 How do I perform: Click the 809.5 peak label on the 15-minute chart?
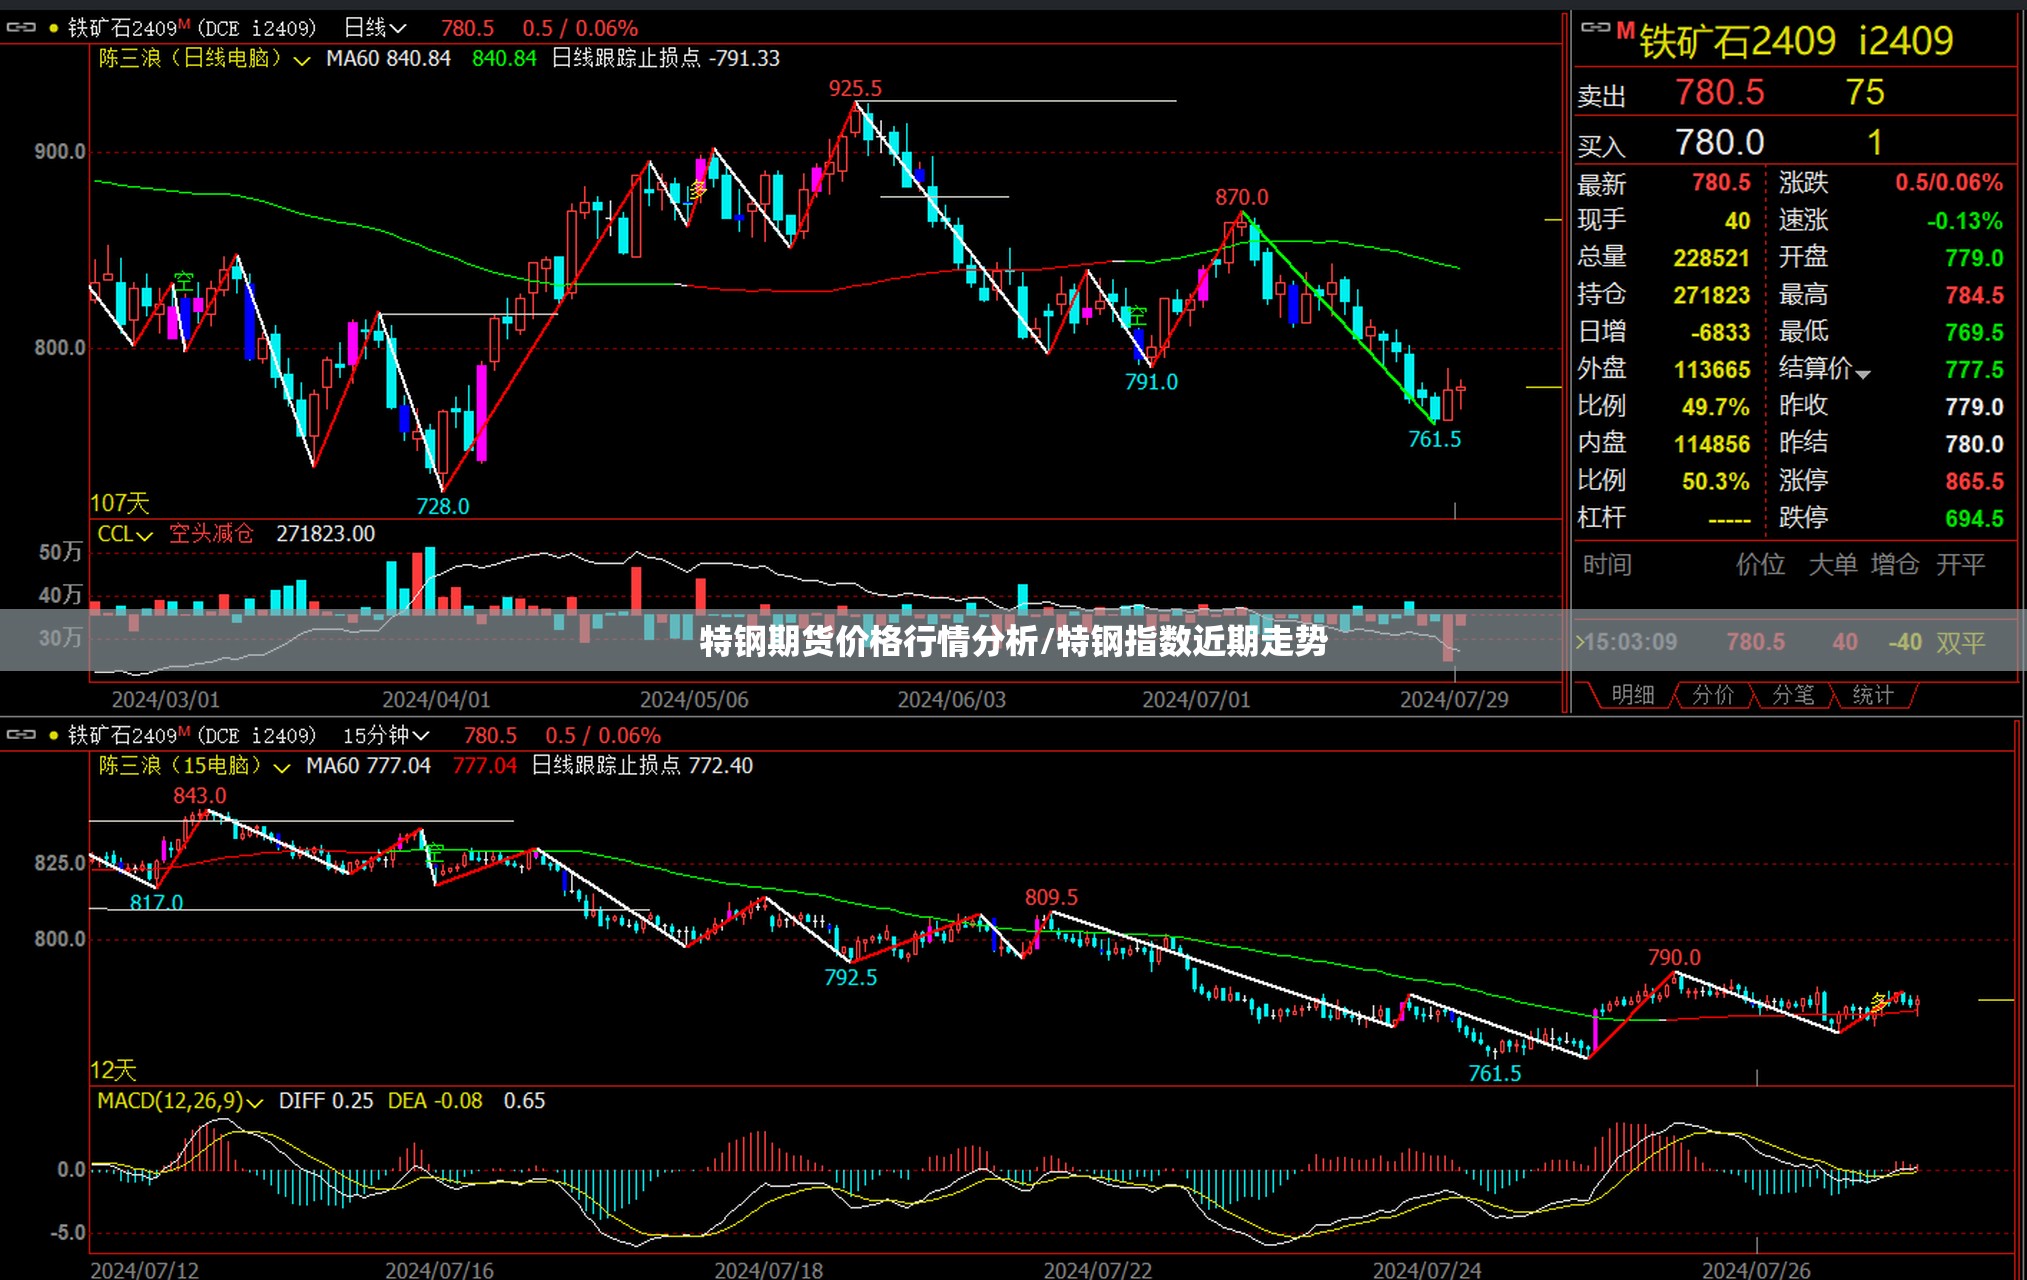coord(1051,898)
